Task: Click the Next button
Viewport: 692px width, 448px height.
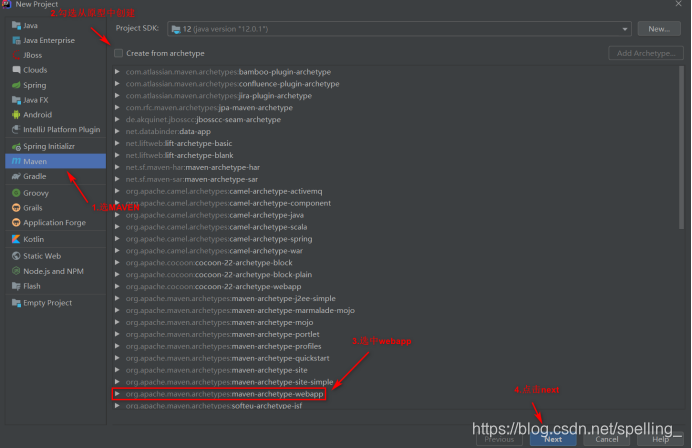Action: (553, 439)
